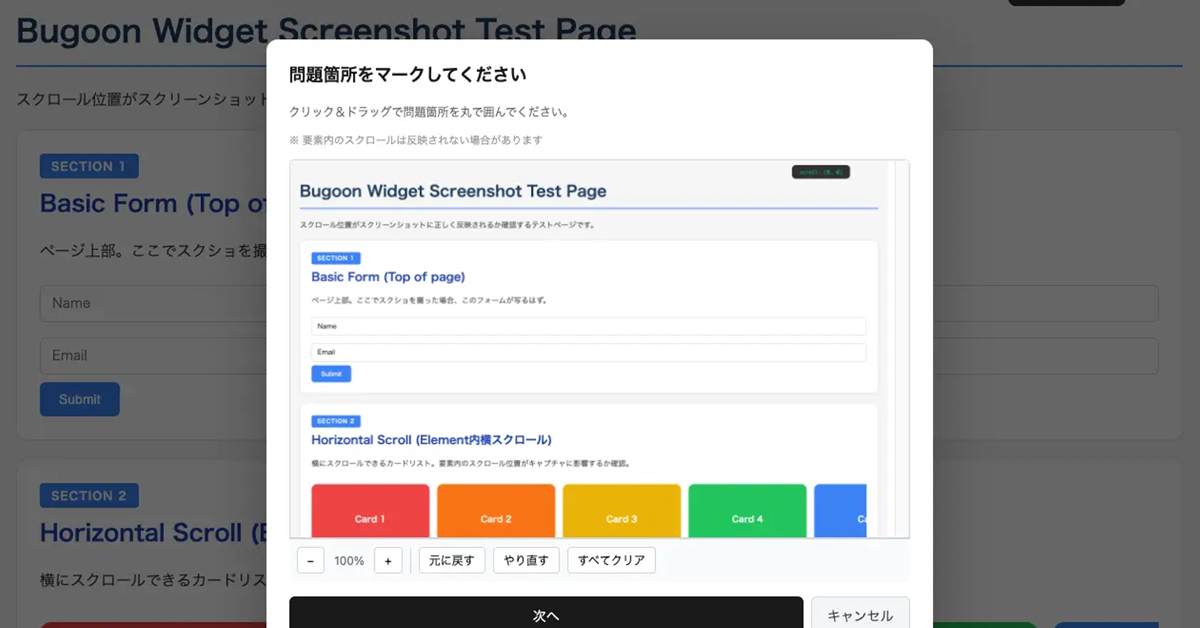Image resolution: width=1200 pixels, height=628 pixels.
Task: Click the background page's Email input field
Action: click(150, 356)
